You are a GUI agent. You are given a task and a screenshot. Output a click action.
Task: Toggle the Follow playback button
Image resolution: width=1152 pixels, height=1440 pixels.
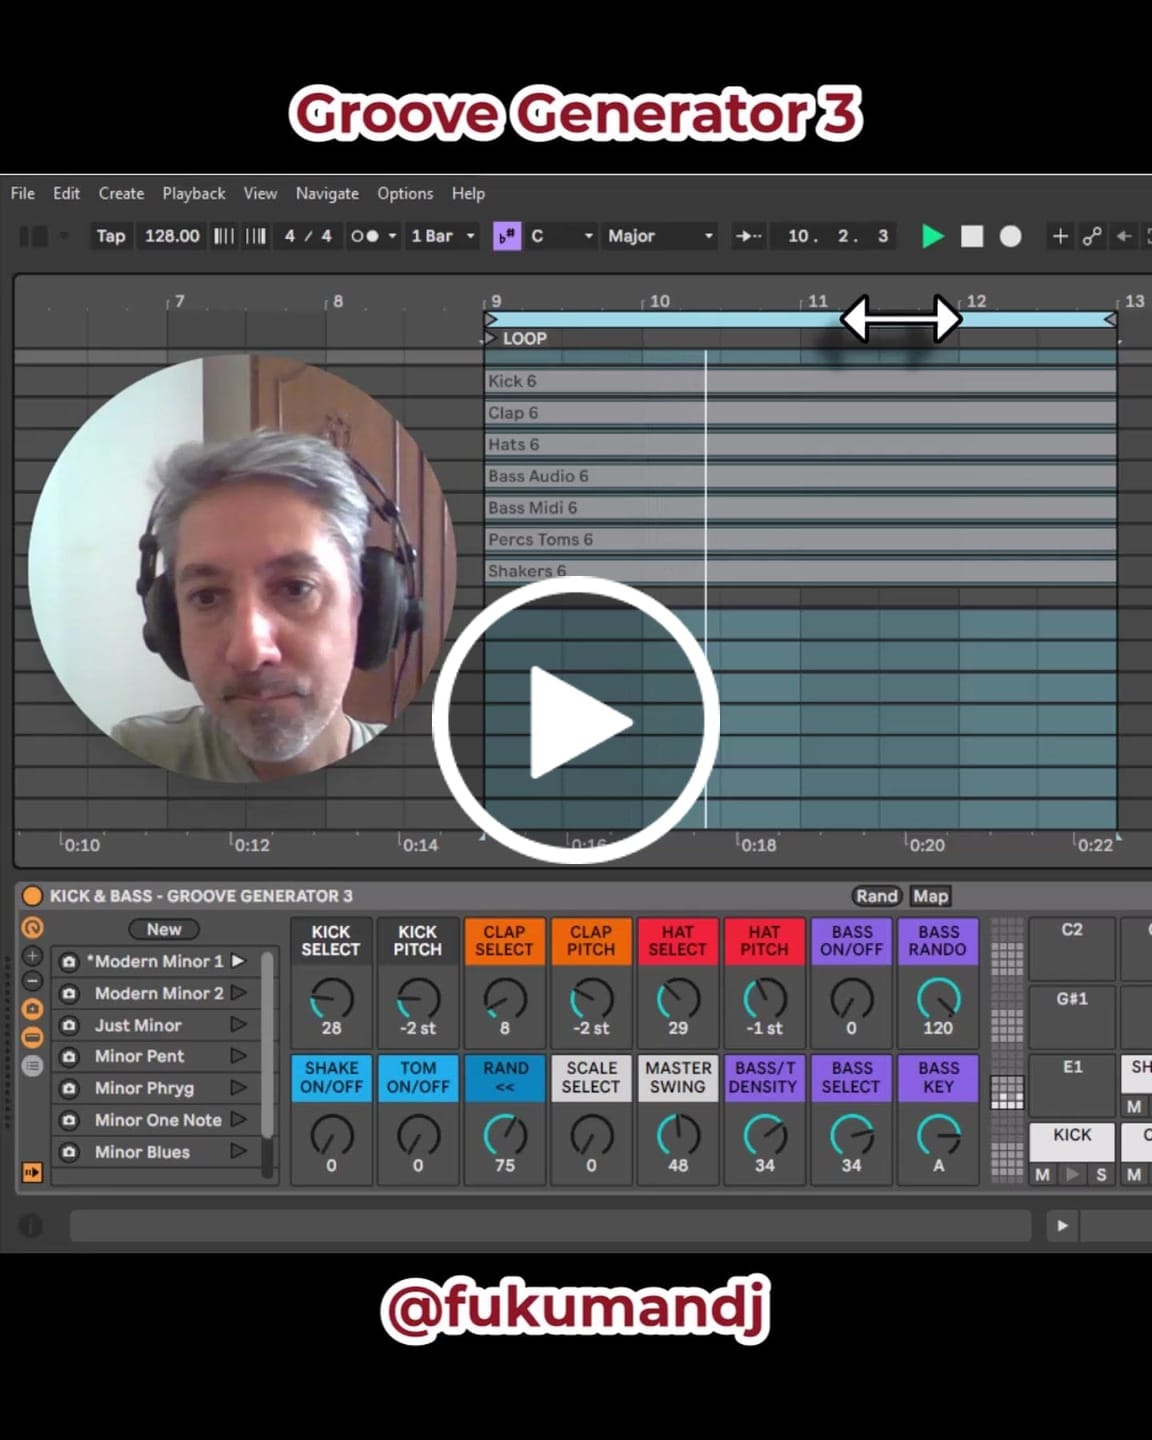point(748,236)
